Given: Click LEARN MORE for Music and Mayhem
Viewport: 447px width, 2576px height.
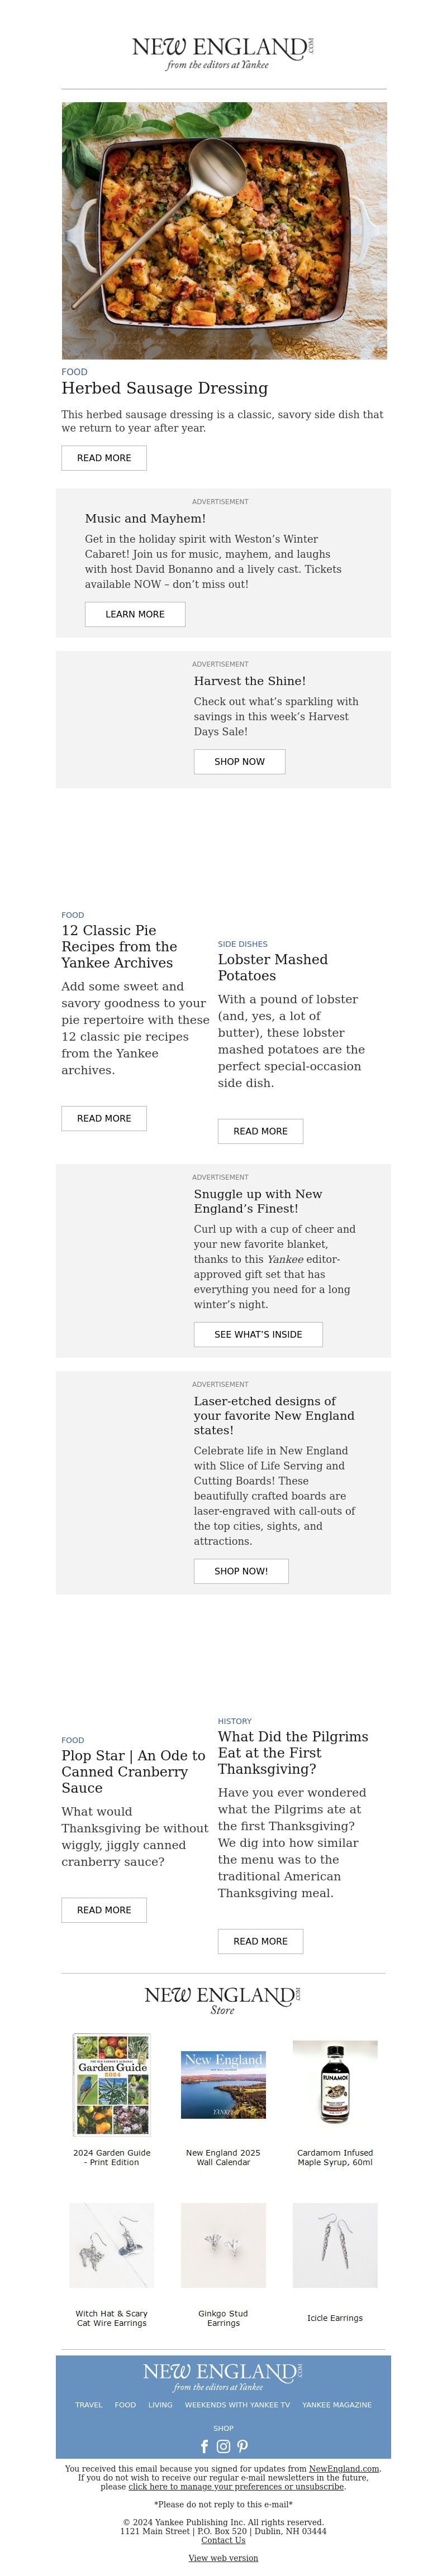Looking at the screenshot, I should (135, 614).
